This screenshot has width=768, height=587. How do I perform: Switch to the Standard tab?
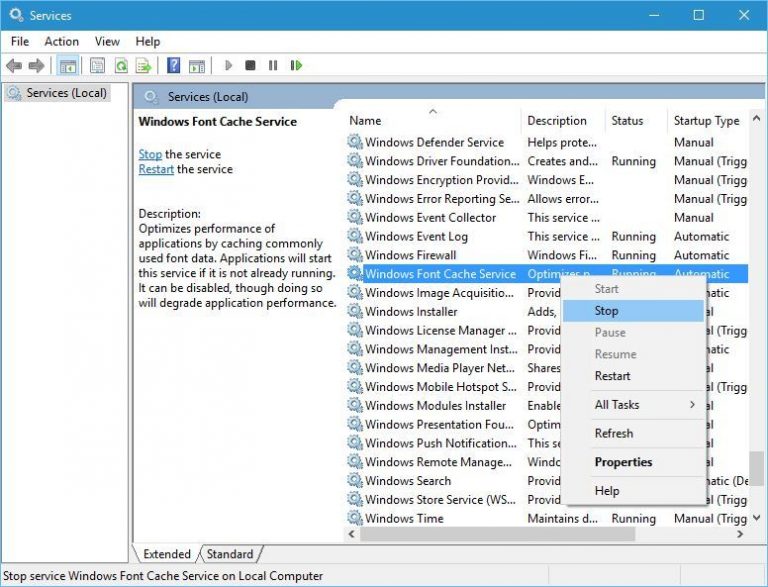[x=230, y=554]
